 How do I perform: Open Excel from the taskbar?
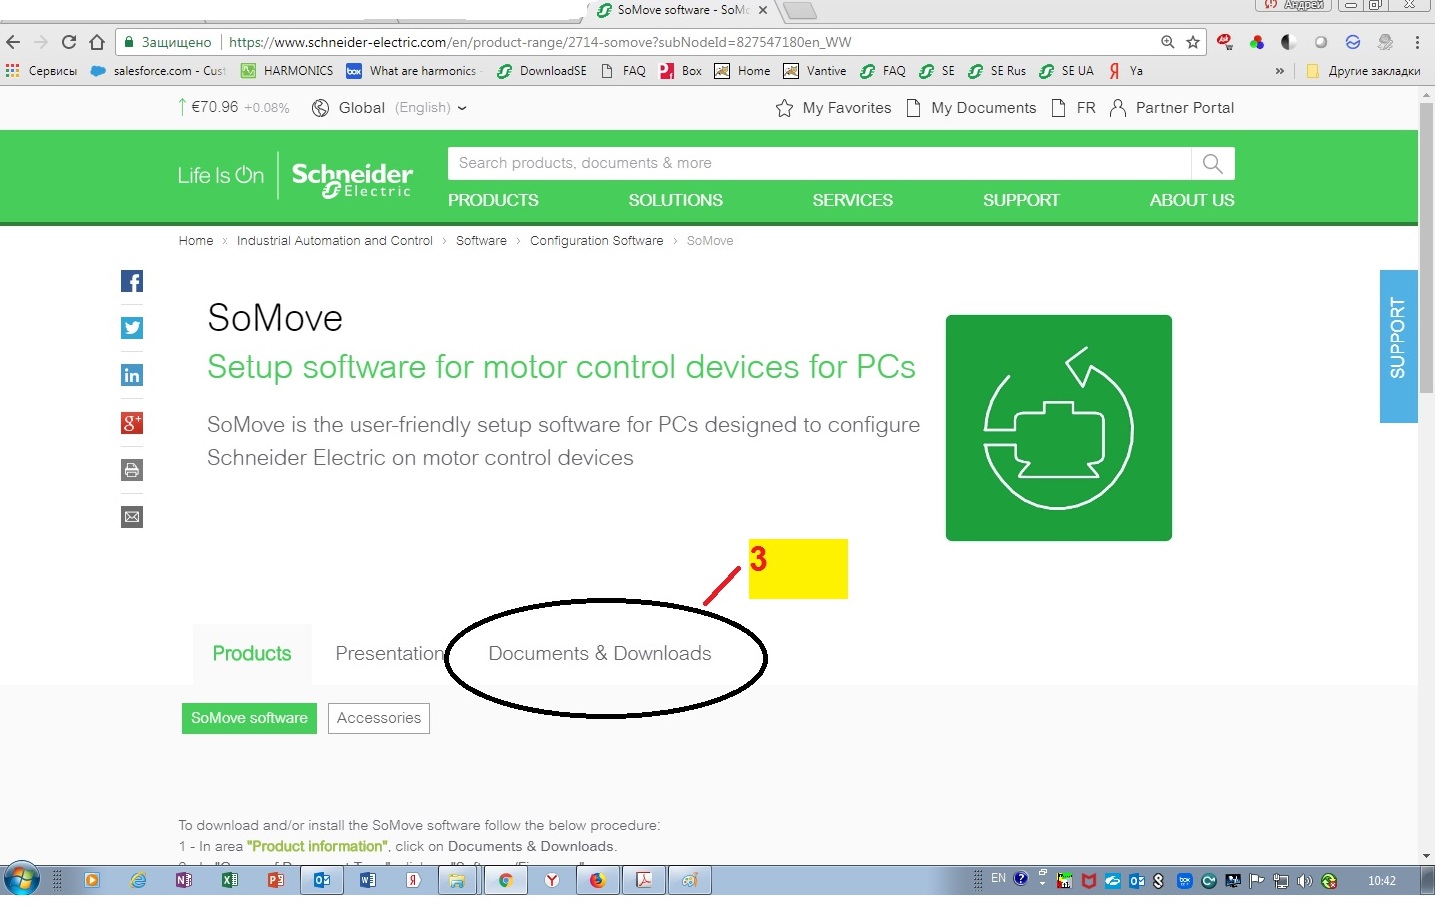coord(230,880)
